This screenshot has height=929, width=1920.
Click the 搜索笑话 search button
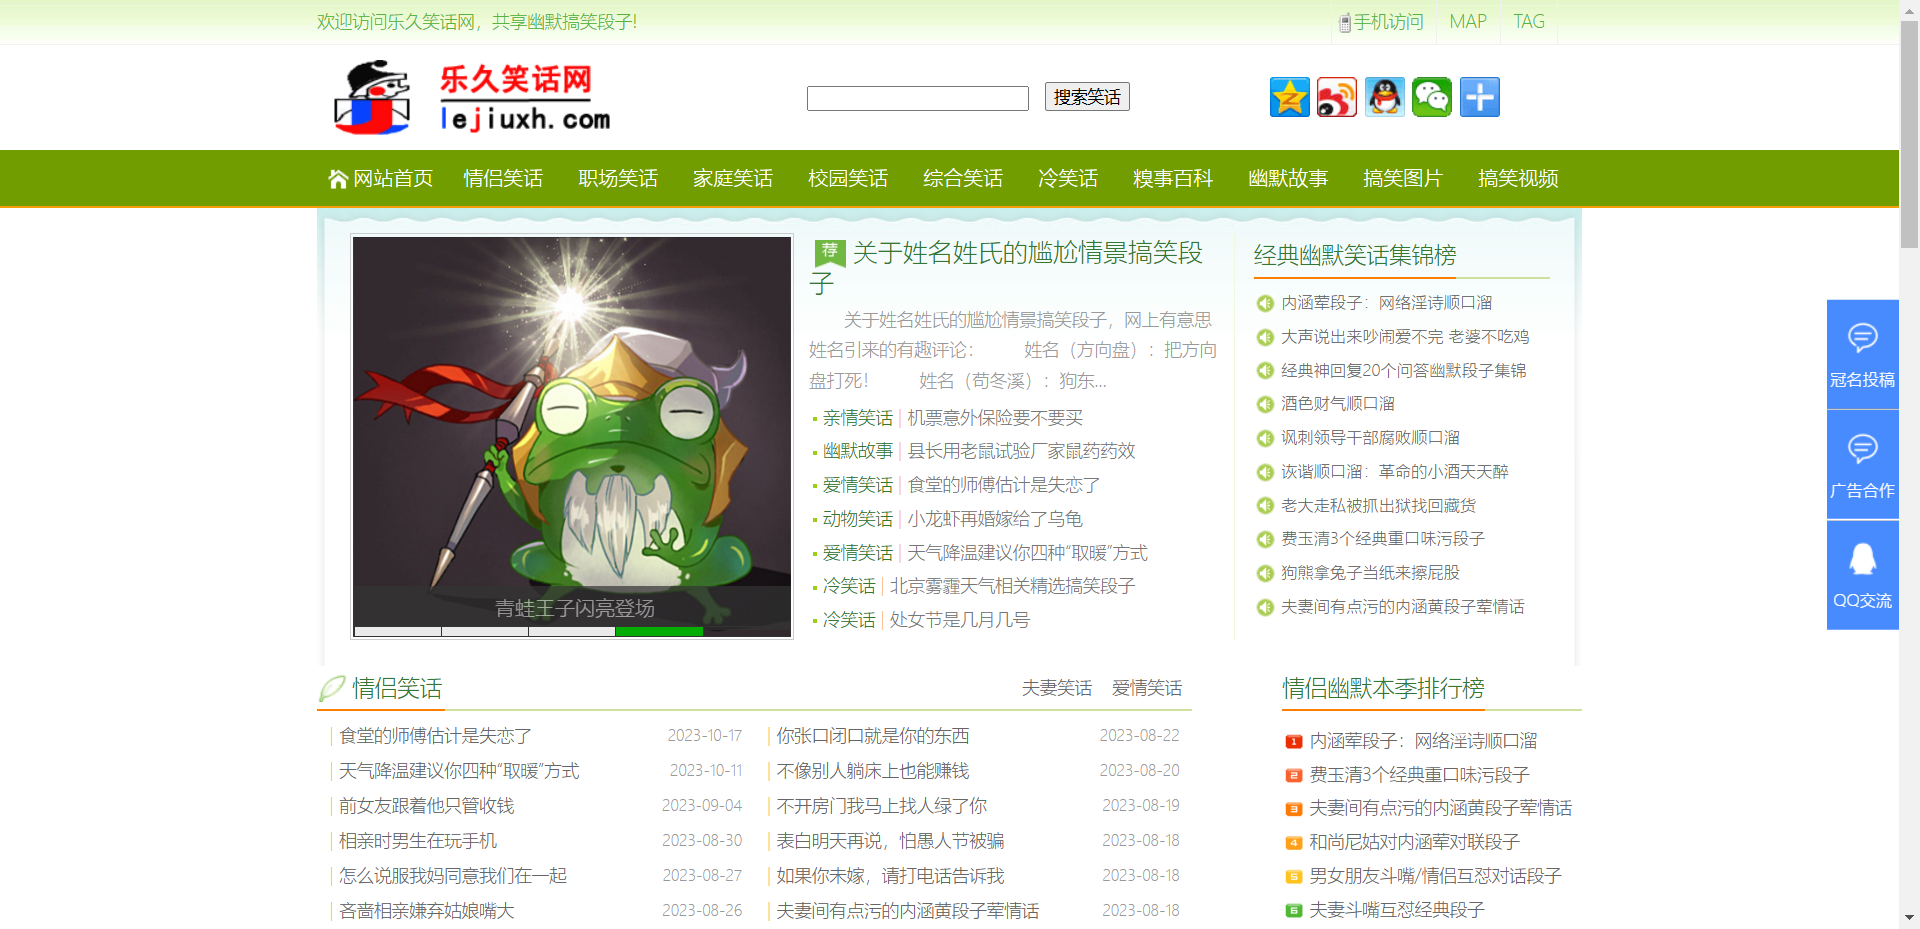[1086, 96]
